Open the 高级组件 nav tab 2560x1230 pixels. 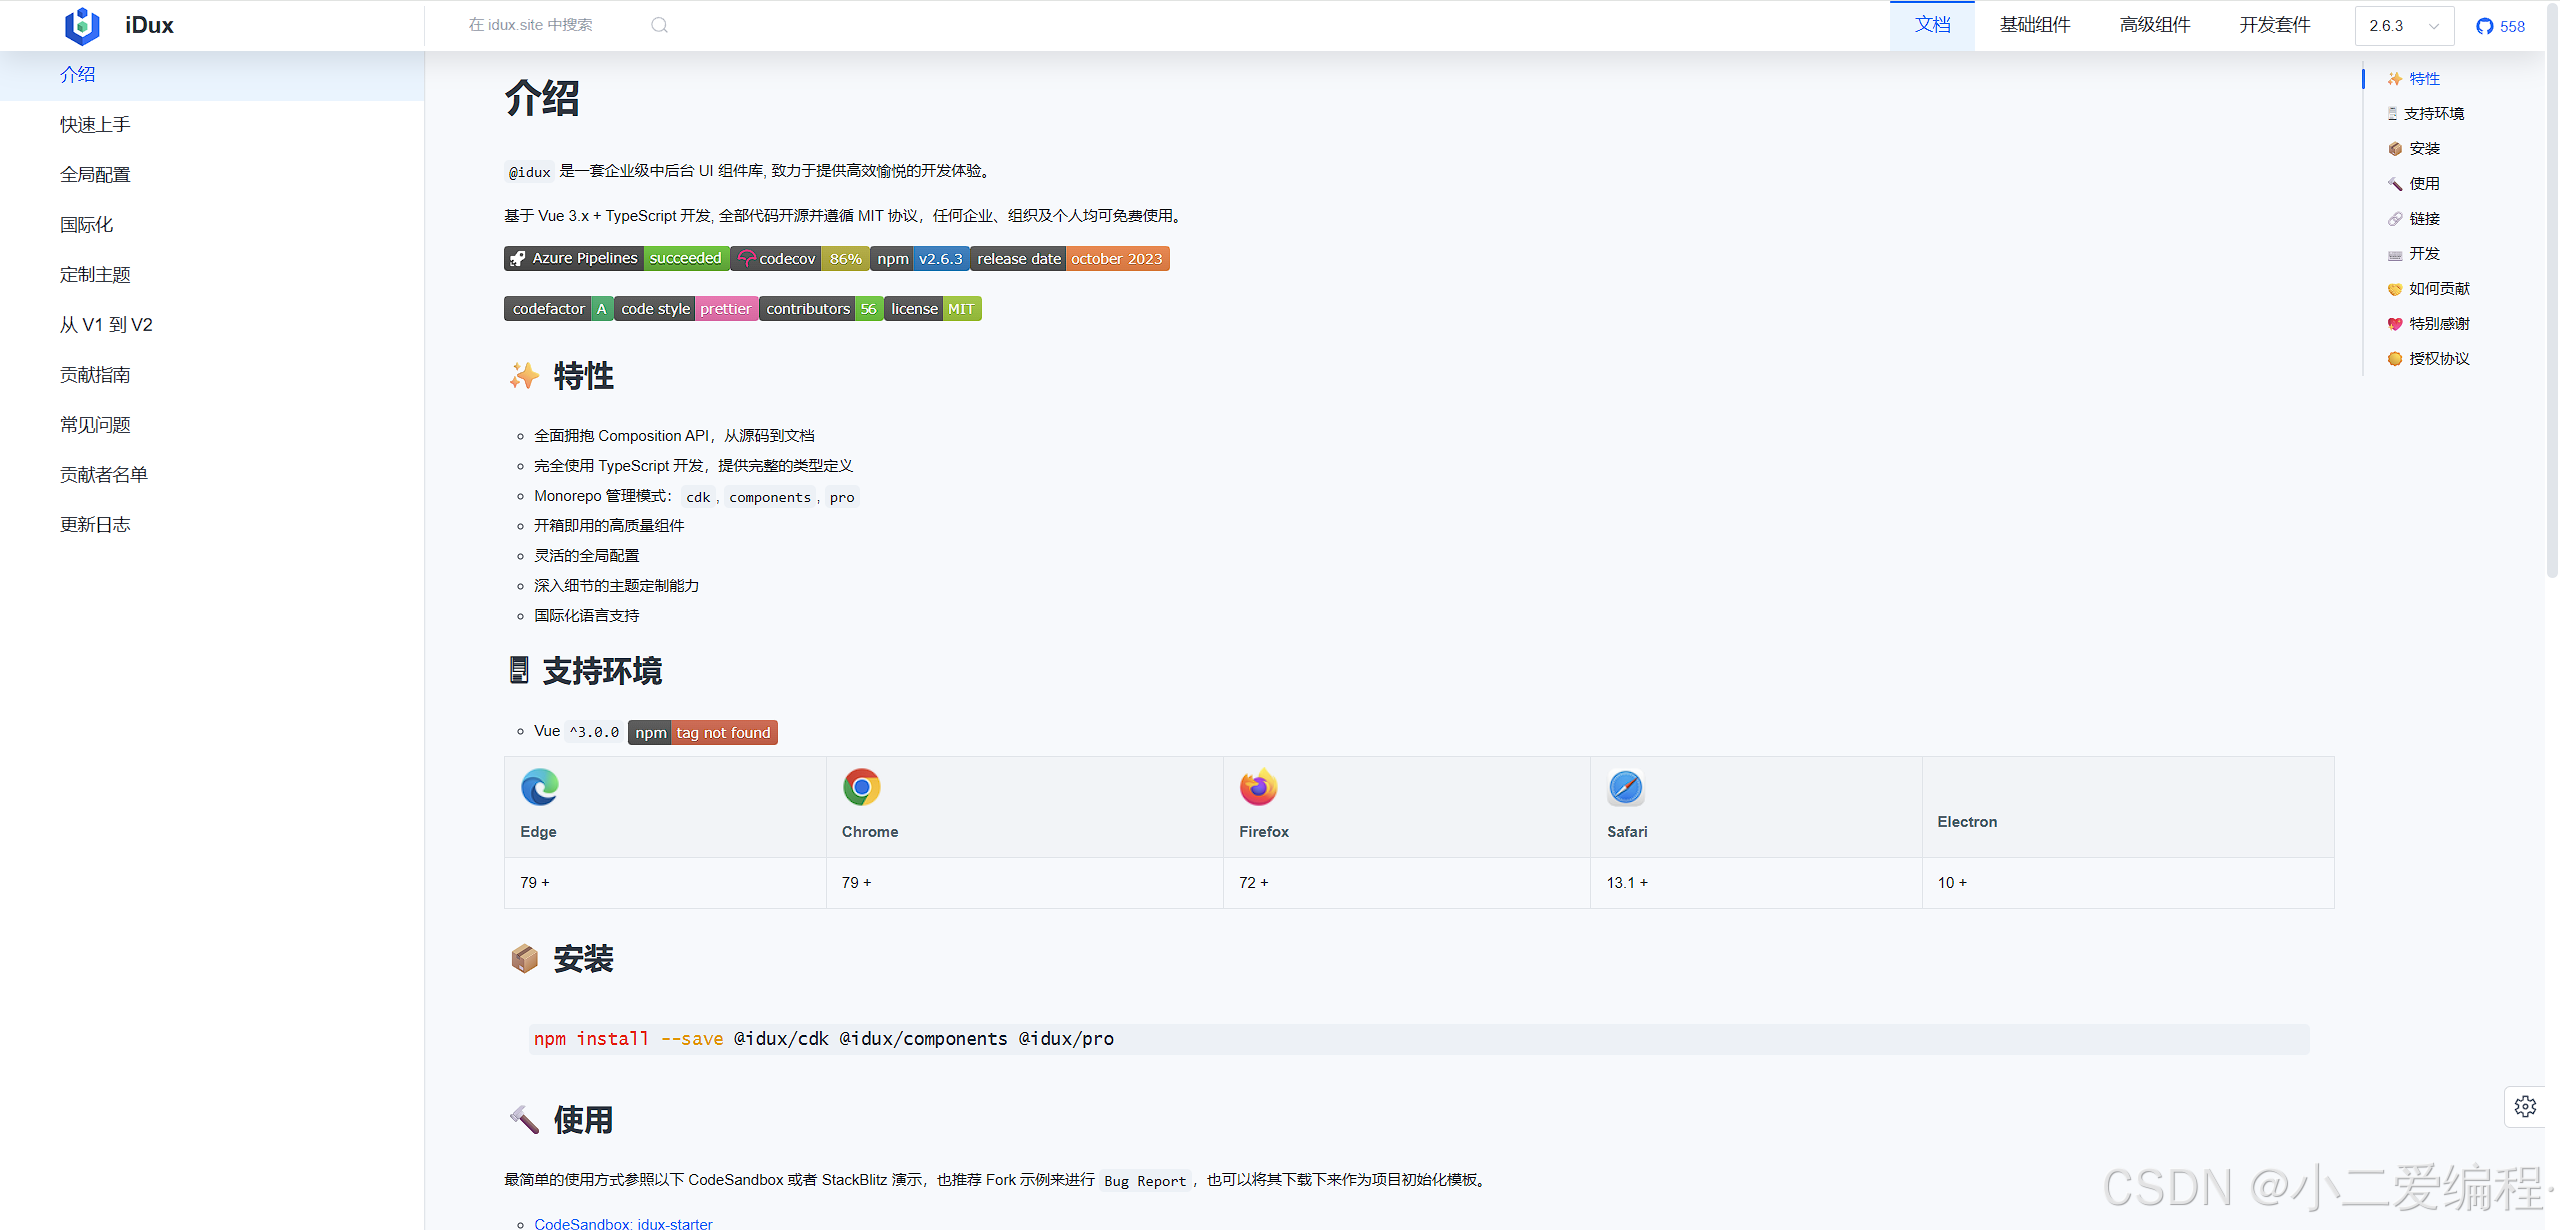[2154, 25]
